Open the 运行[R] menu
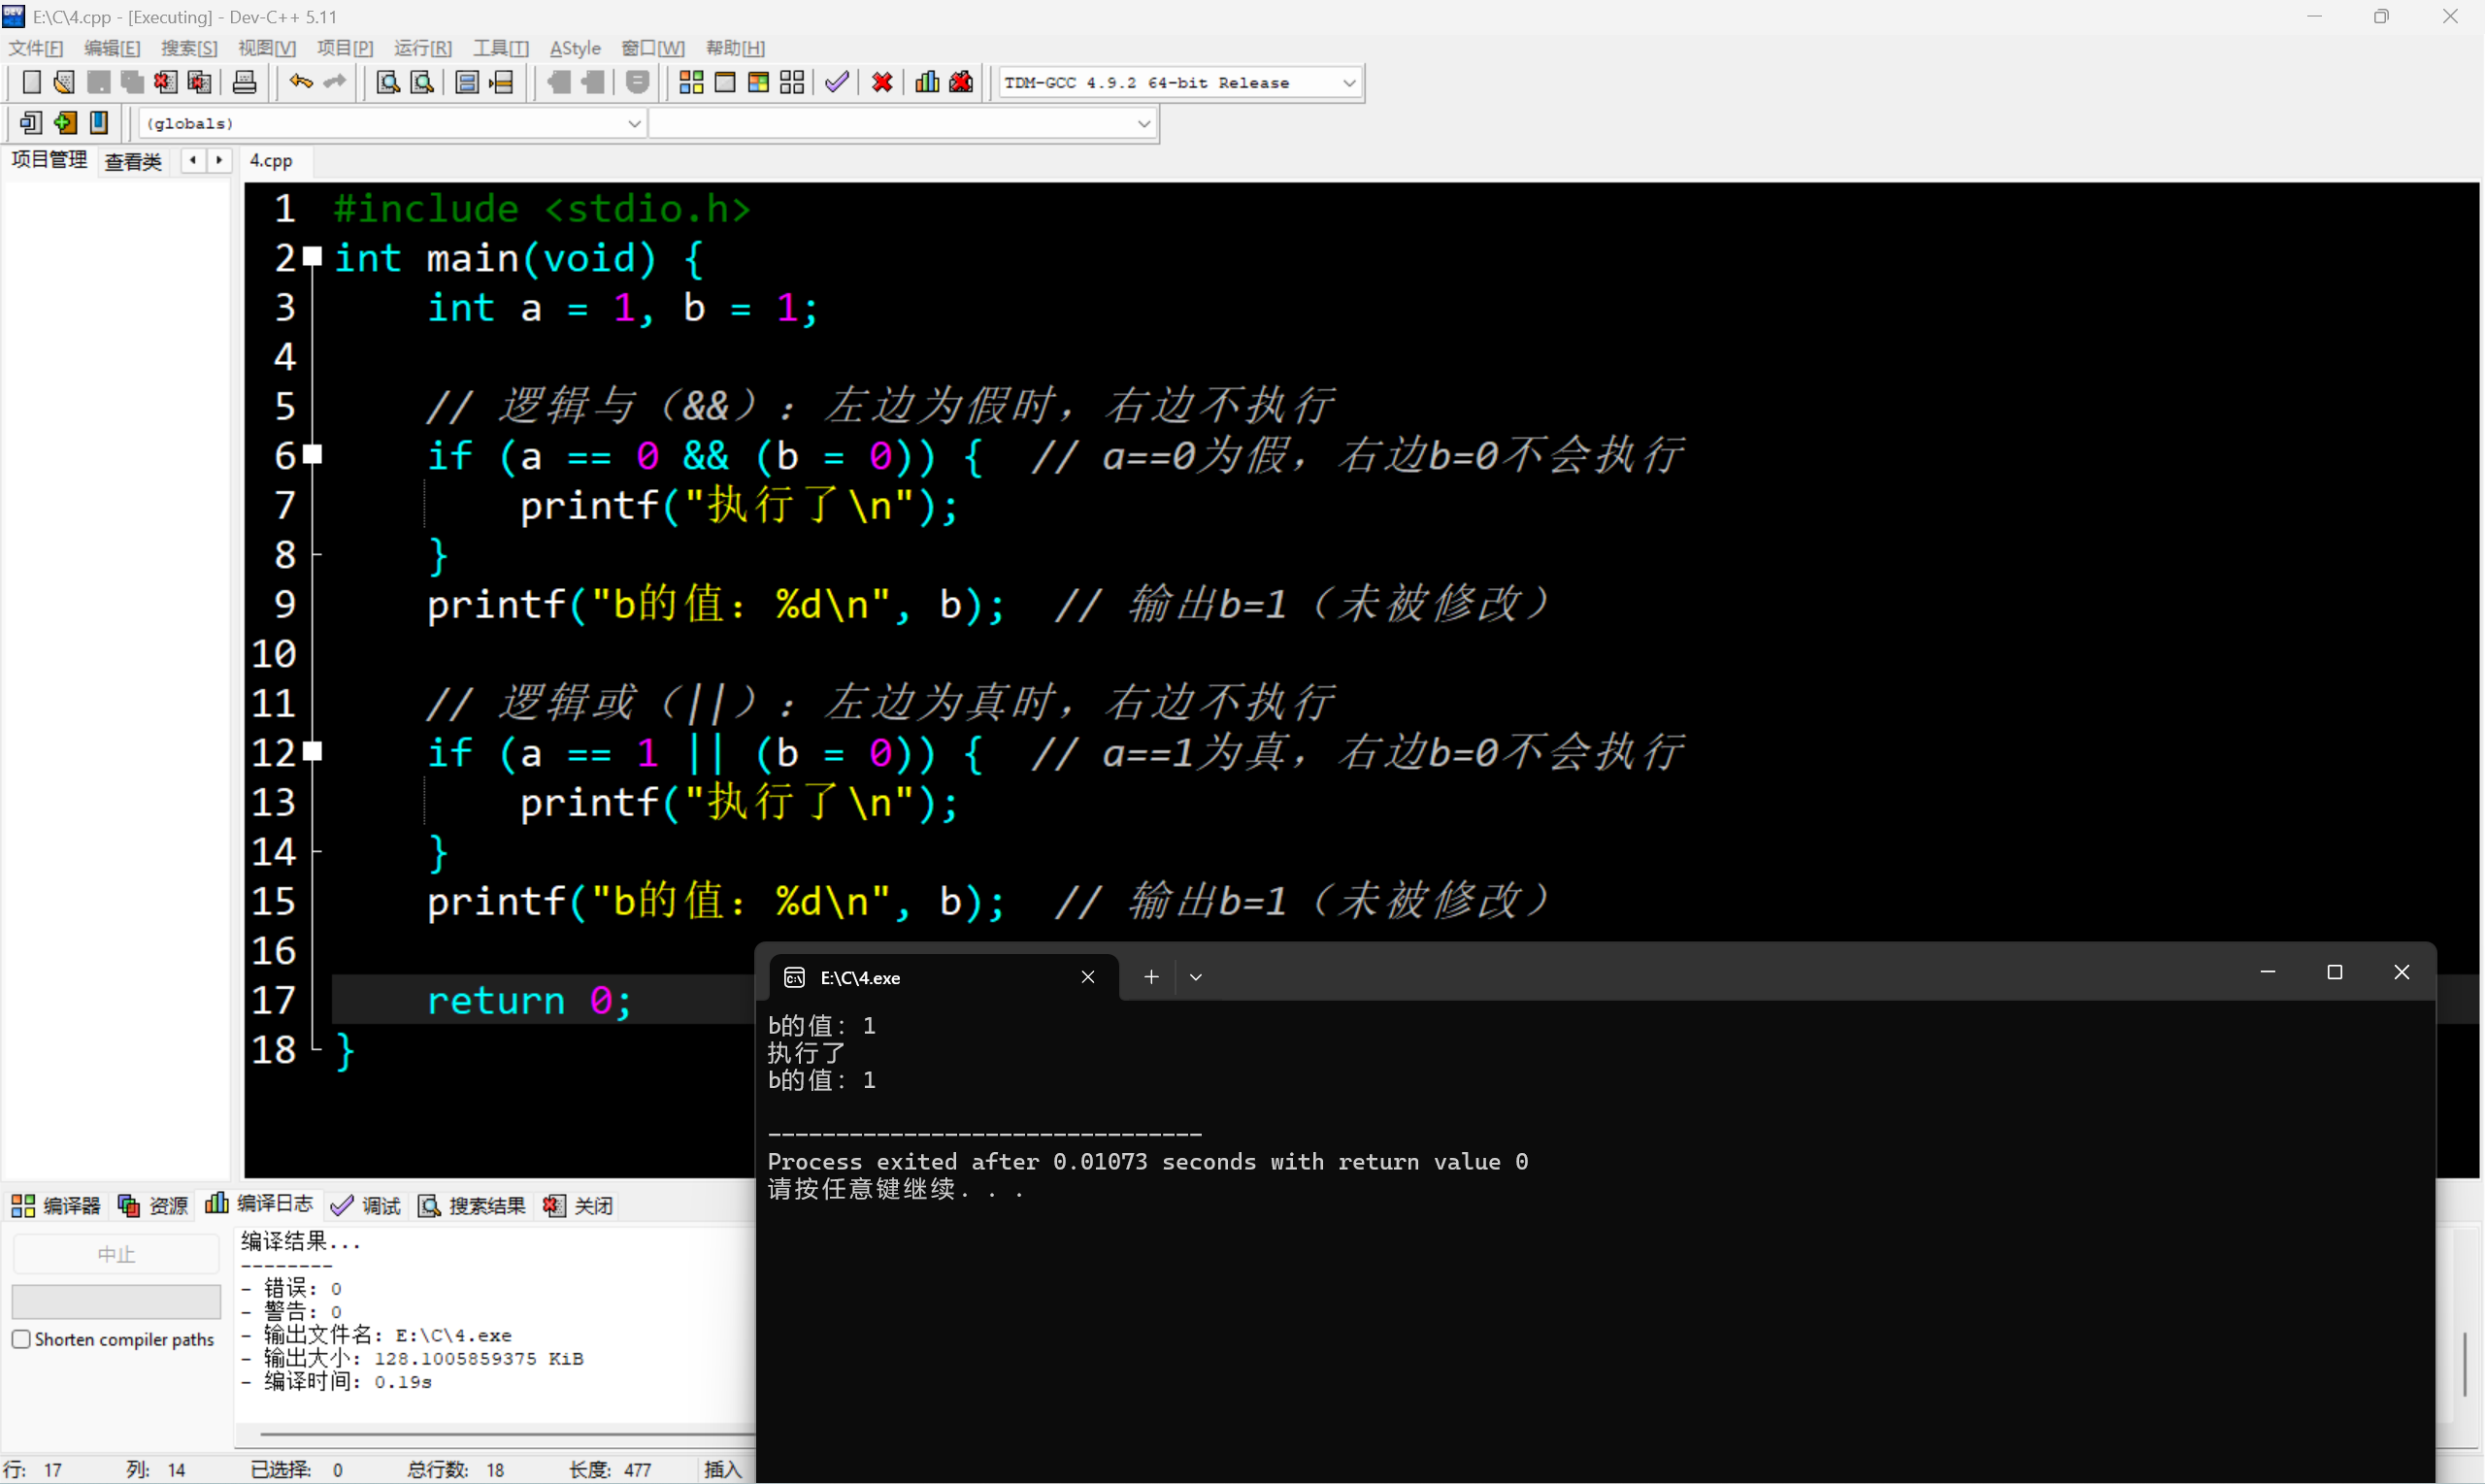Viewport: 2485px width, 1484px height. (422, 48)
